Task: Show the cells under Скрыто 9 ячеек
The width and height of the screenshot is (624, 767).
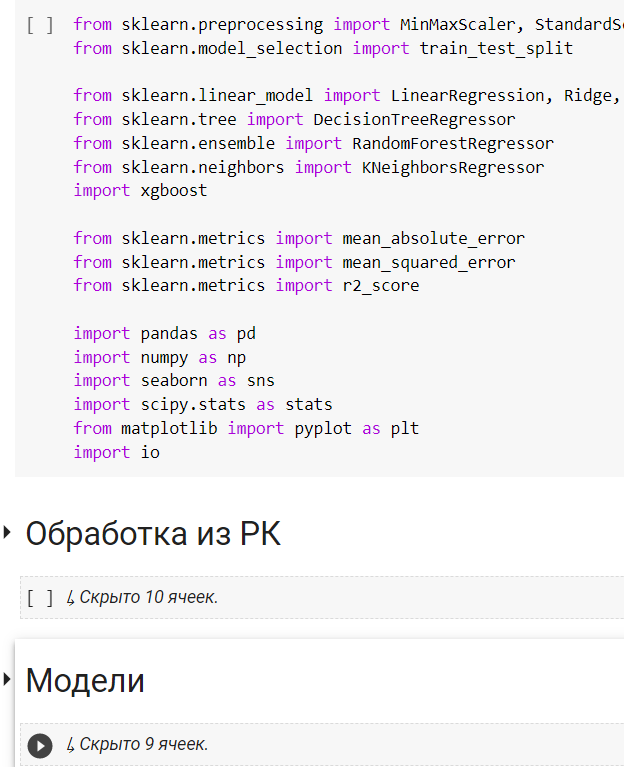Action: coord(144,745)
